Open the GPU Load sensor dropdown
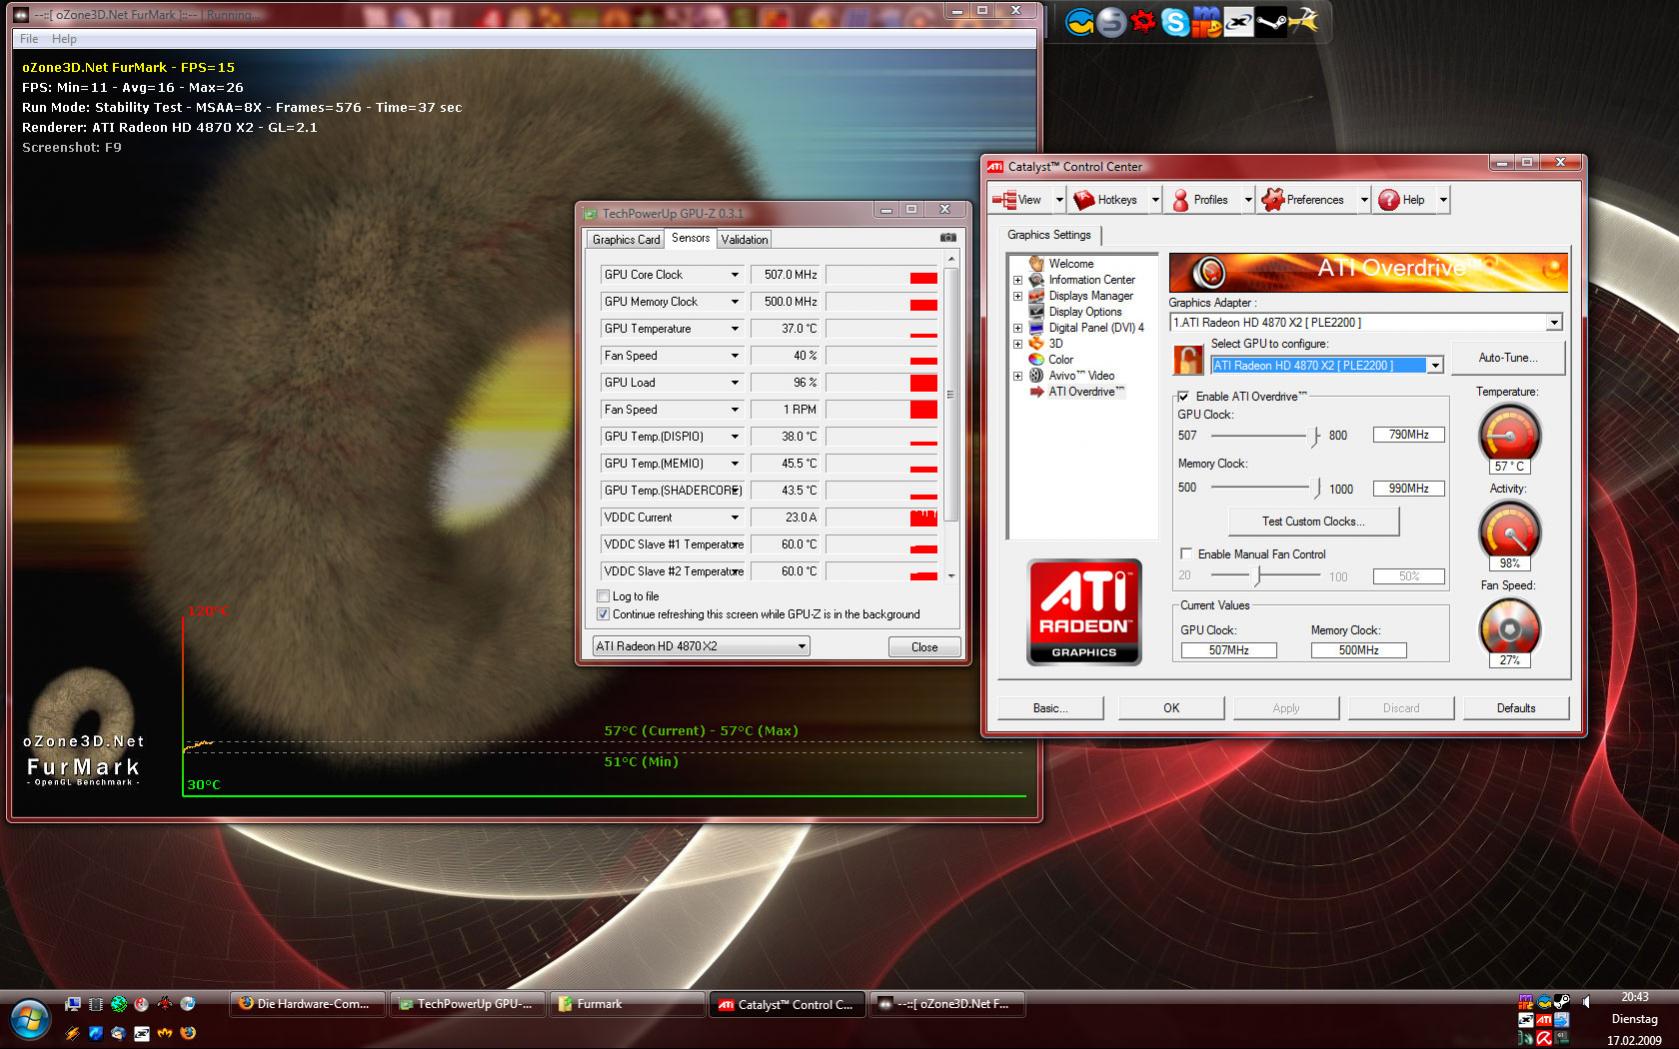 tap(735, 383)
